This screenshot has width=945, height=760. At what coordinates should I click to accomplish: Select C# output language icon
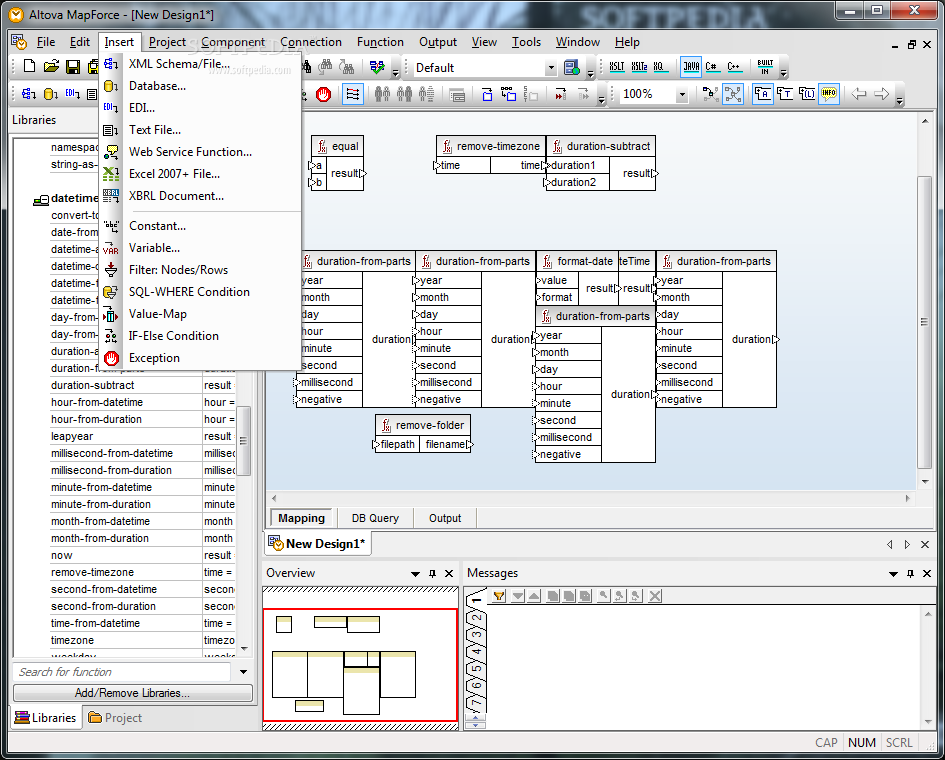pos(712,67)
